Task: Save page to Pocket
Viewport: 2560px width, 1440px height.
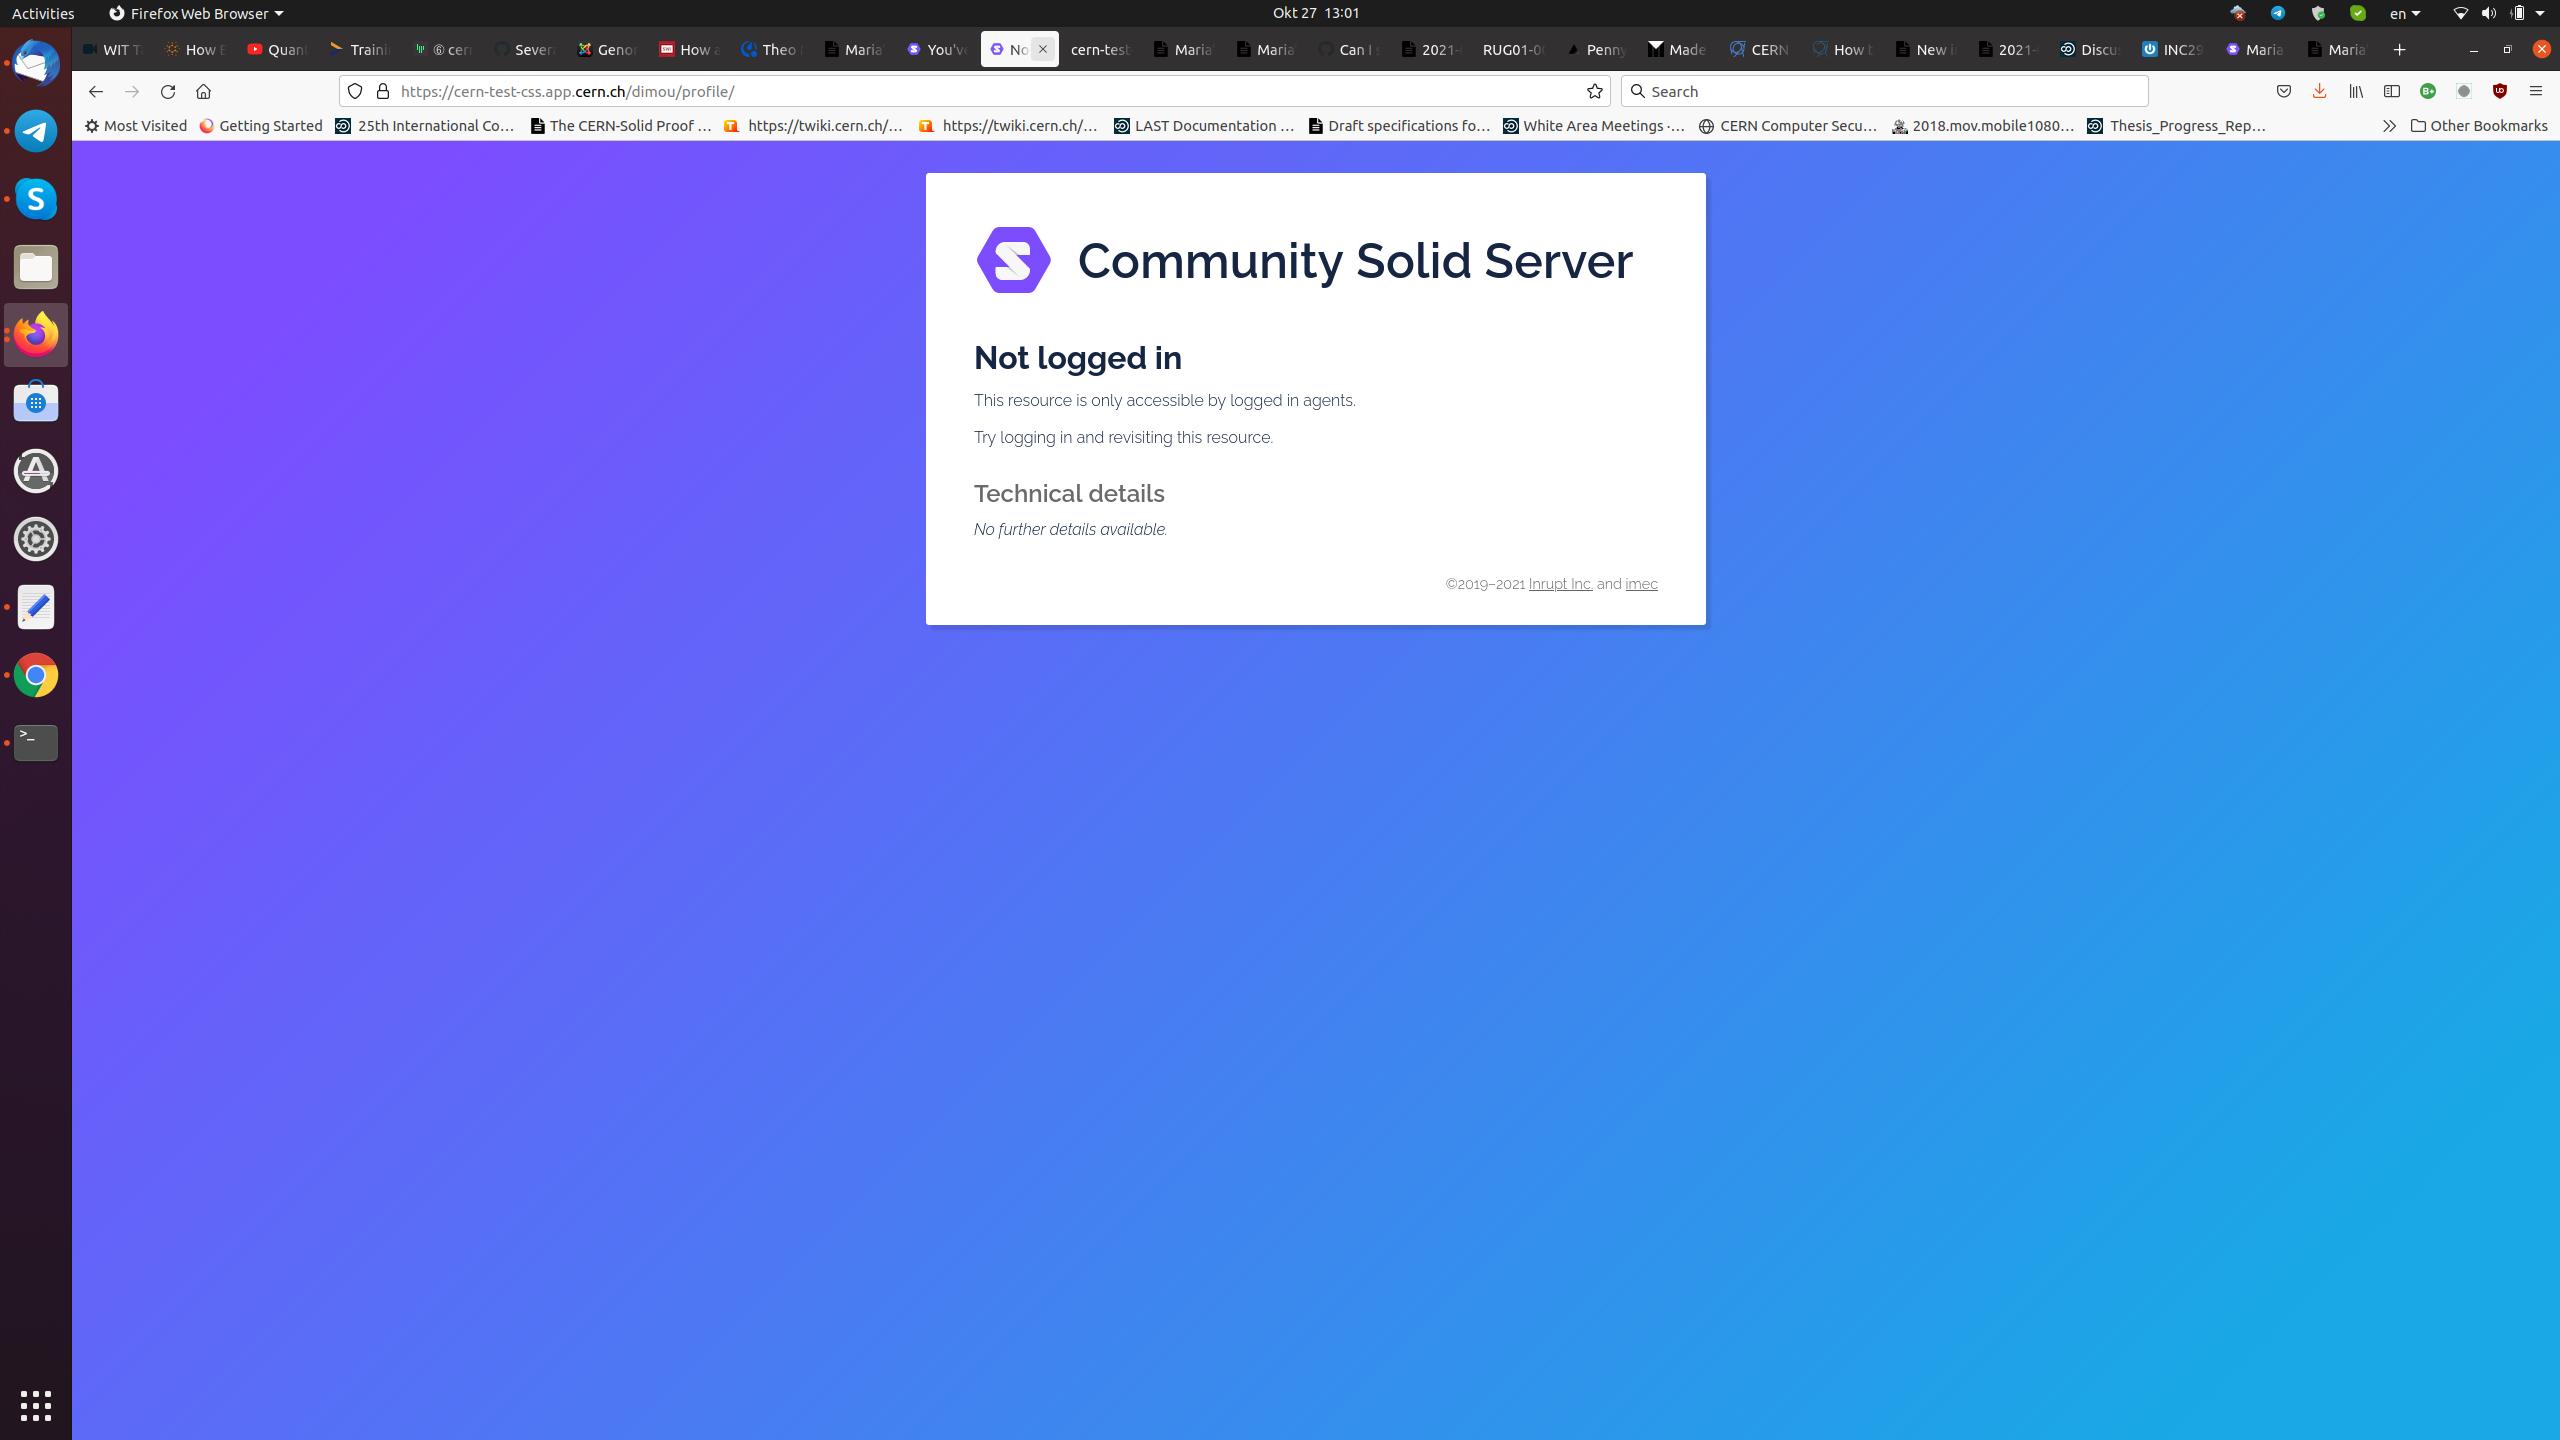Action: [x=2284, y=91]
